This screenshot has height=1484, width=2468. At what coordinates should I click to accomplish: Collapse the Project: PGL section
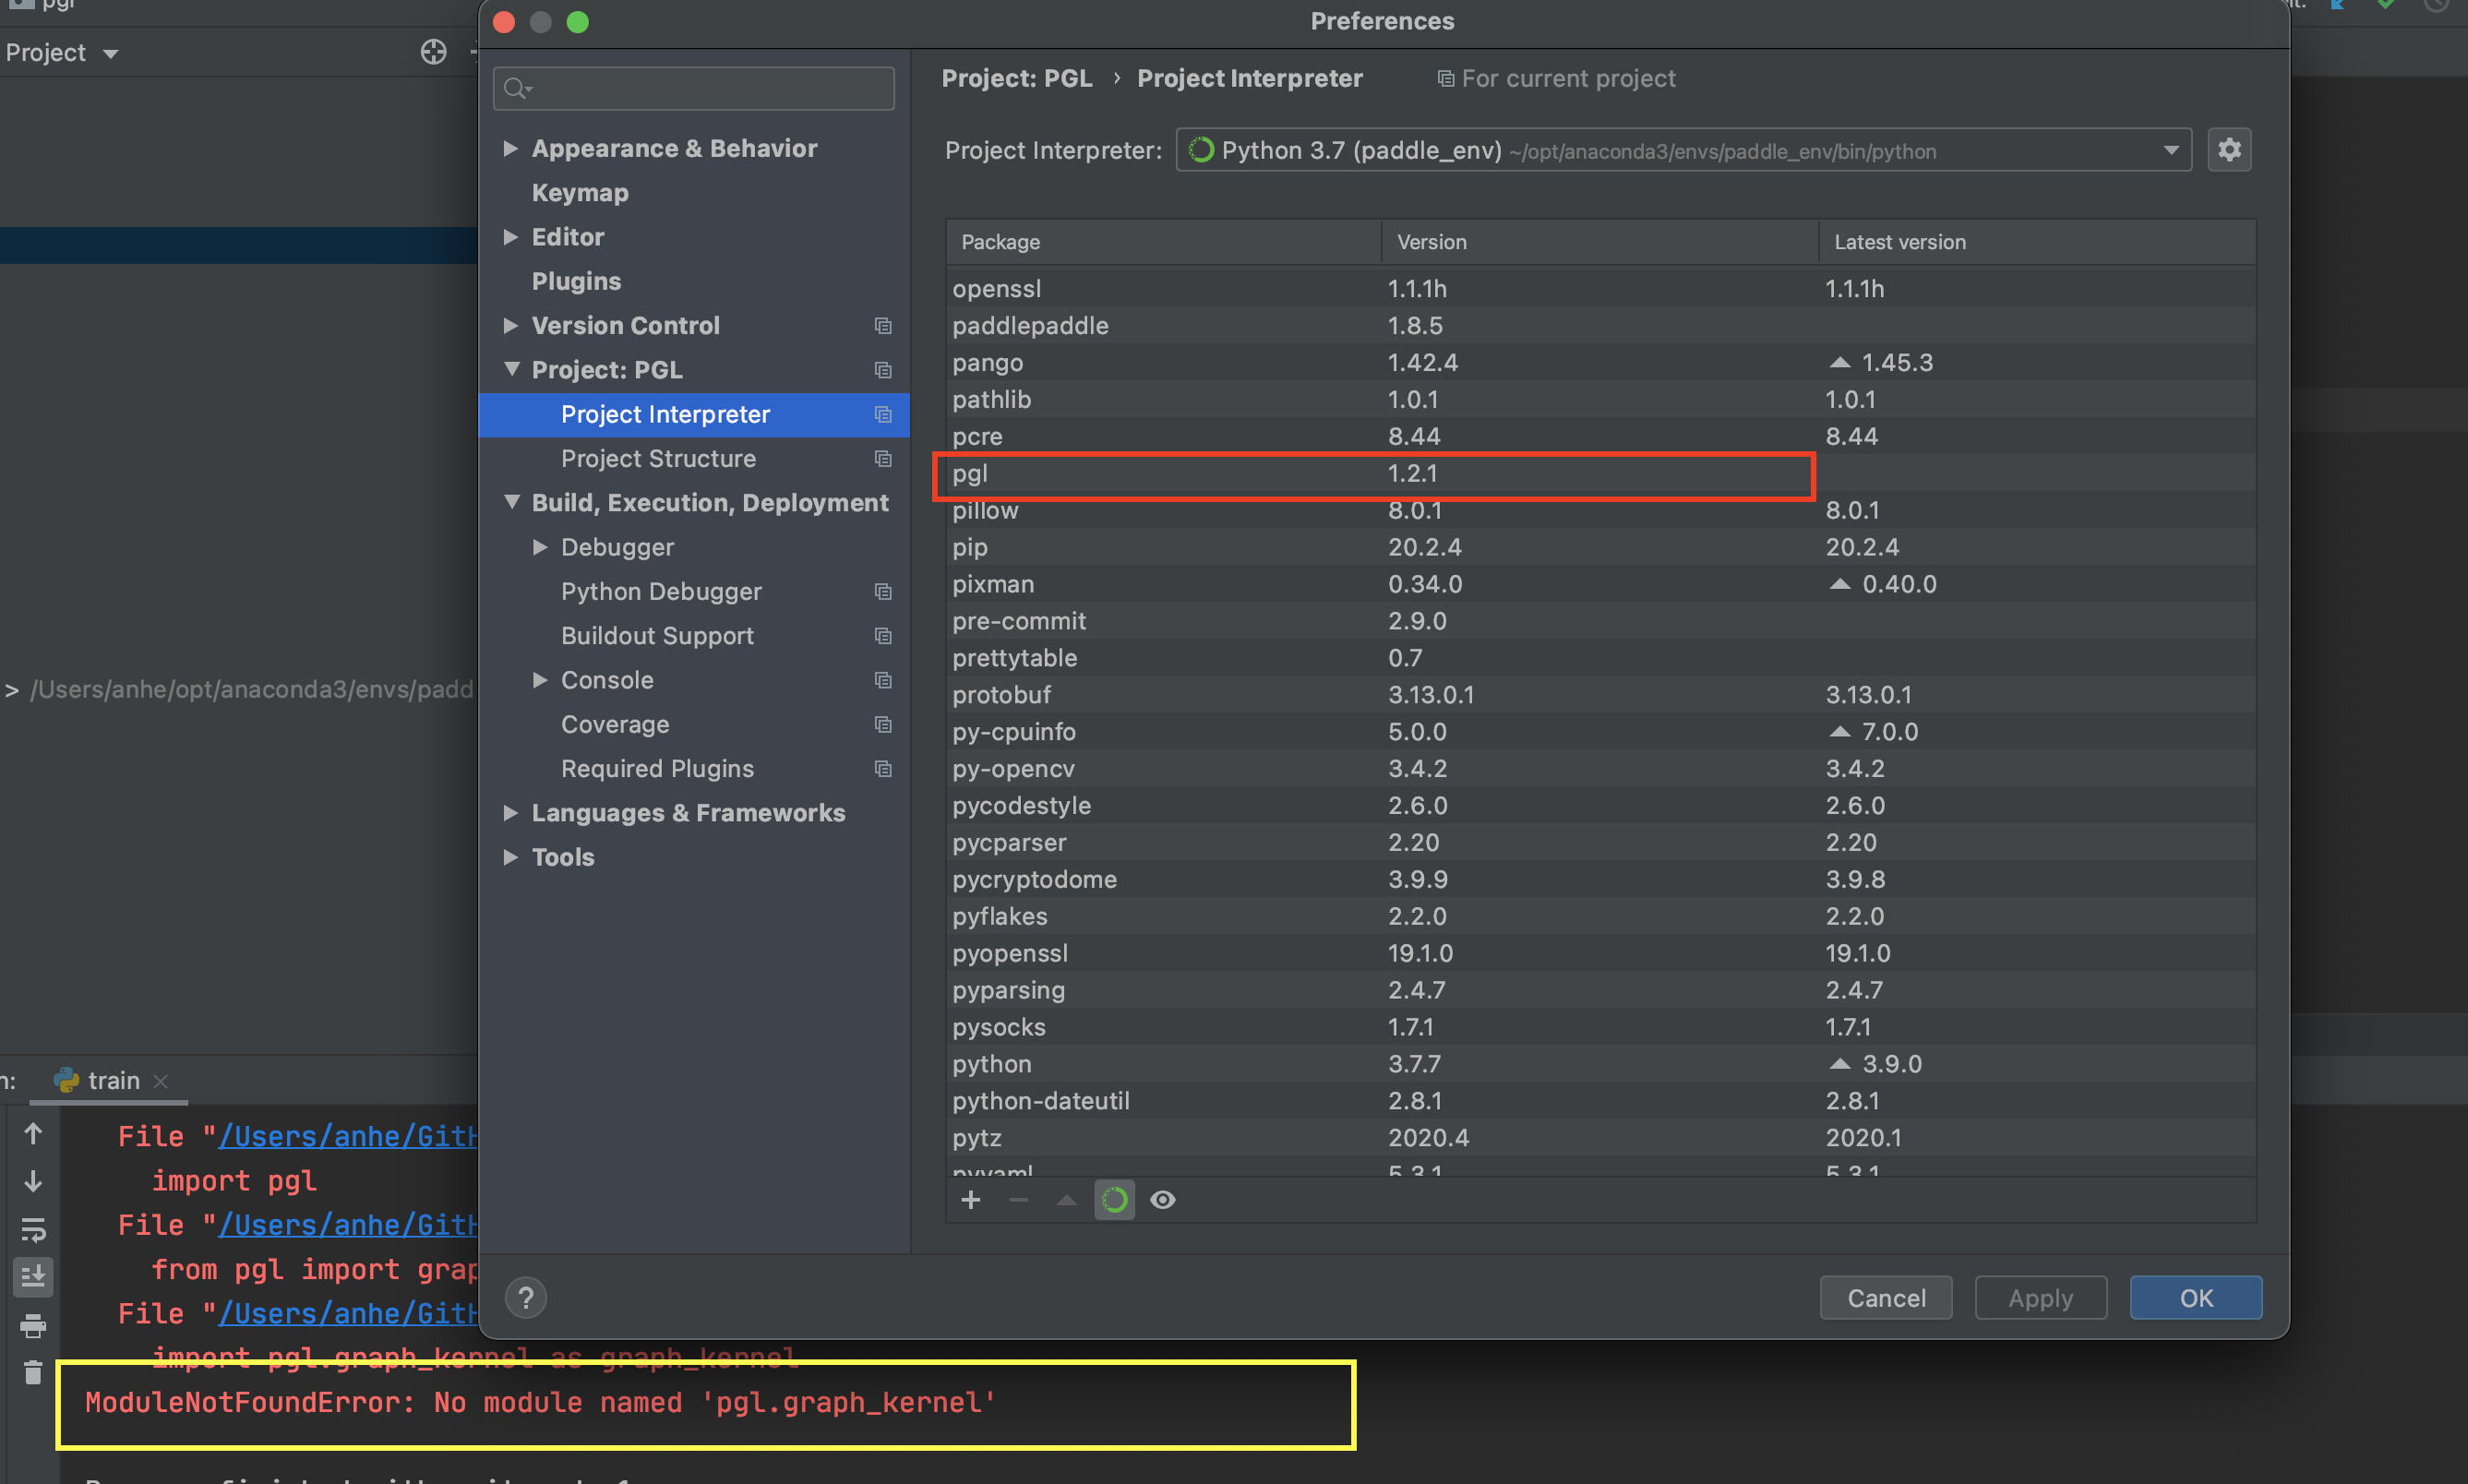tap(511, 369)
